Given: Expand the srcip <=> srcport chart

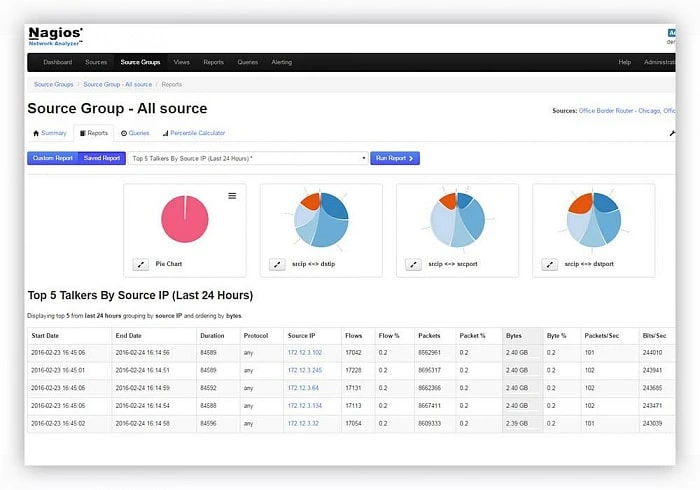Looking at the screenshot, I should [x=413, y=264].
